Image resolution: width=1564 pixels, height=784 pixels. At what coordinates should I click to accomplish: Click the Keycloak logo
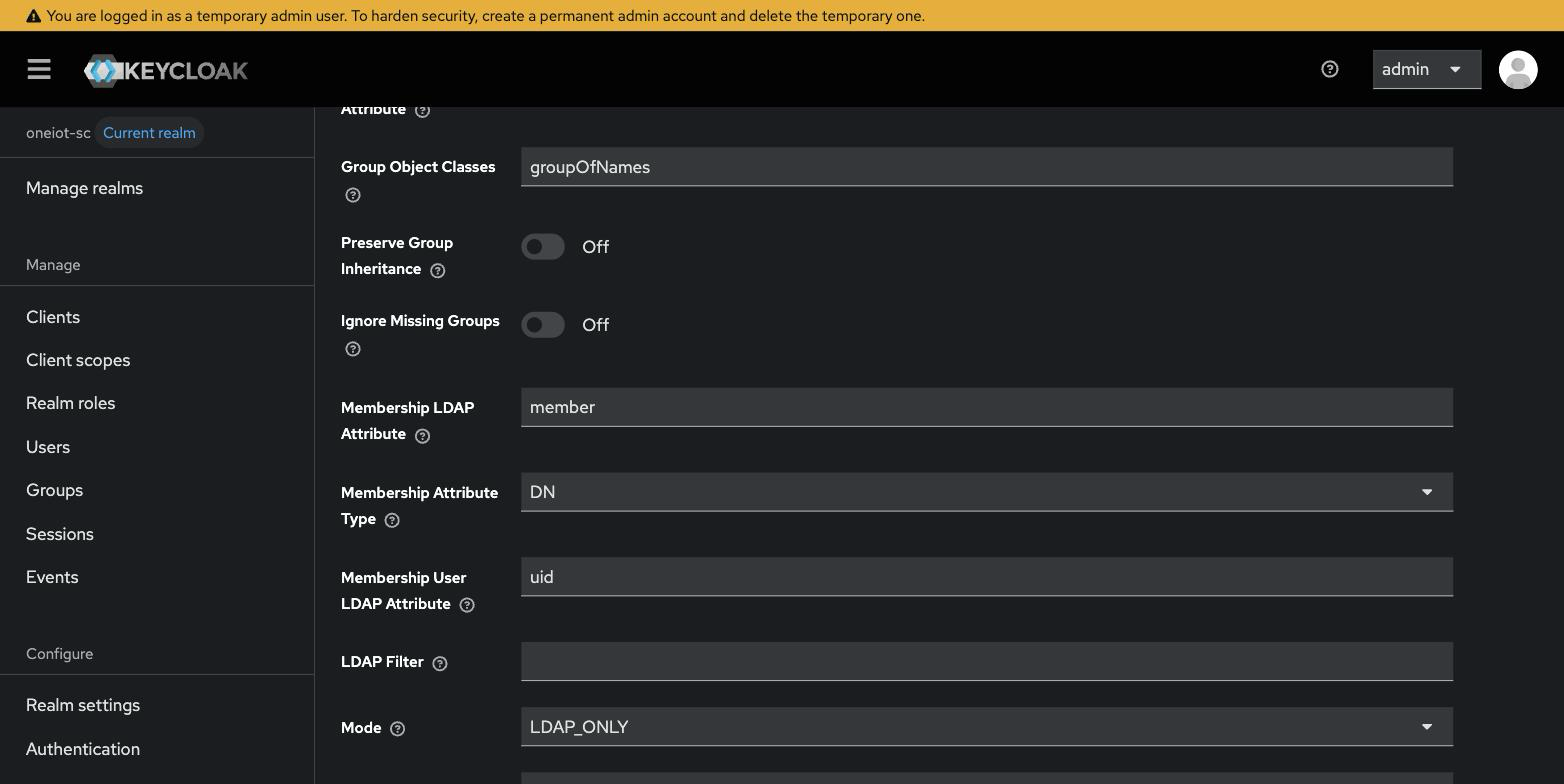pyautogui.click(x=166, y=70)
